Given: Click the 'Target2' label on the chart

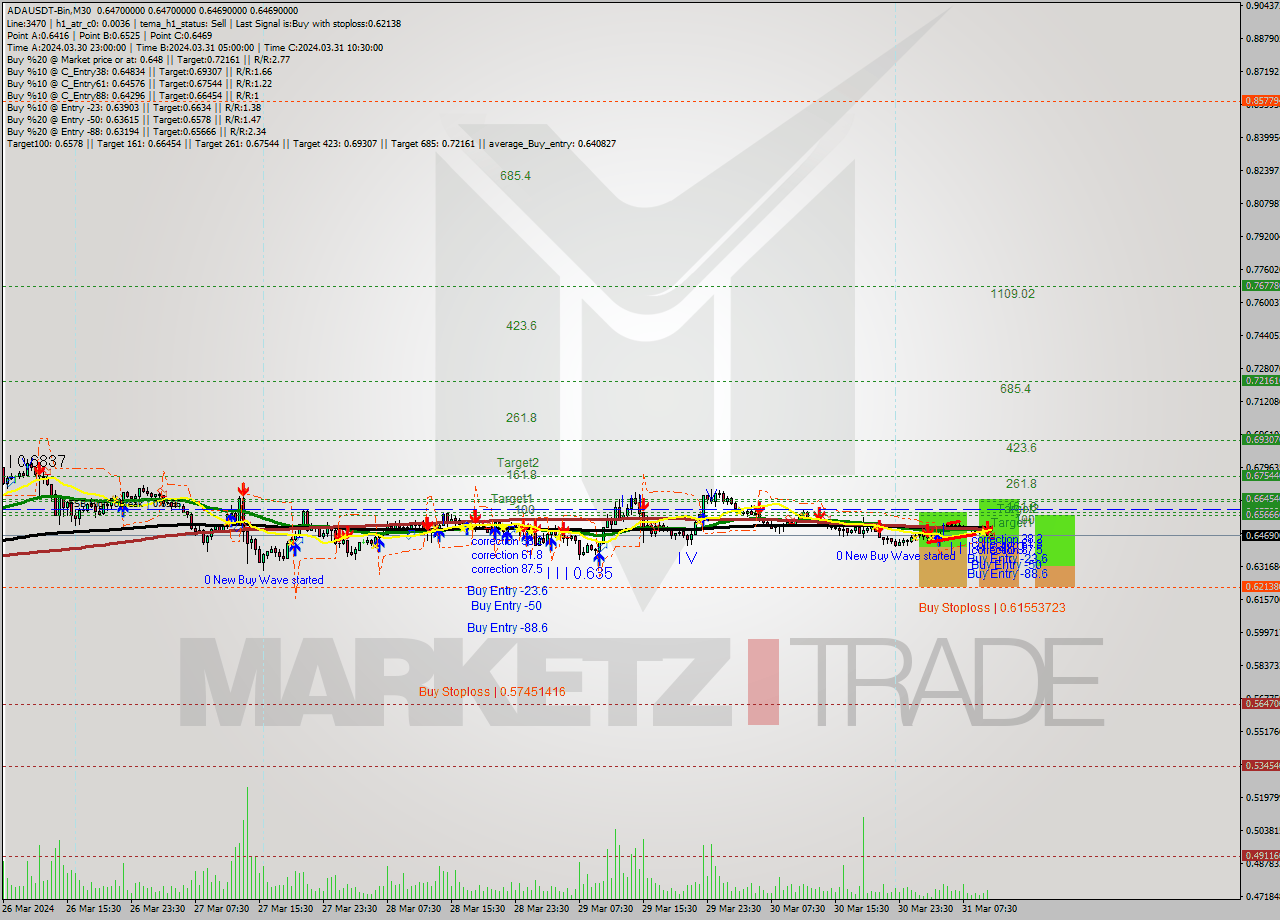Looking at the screenshot, I should point(518,463).
